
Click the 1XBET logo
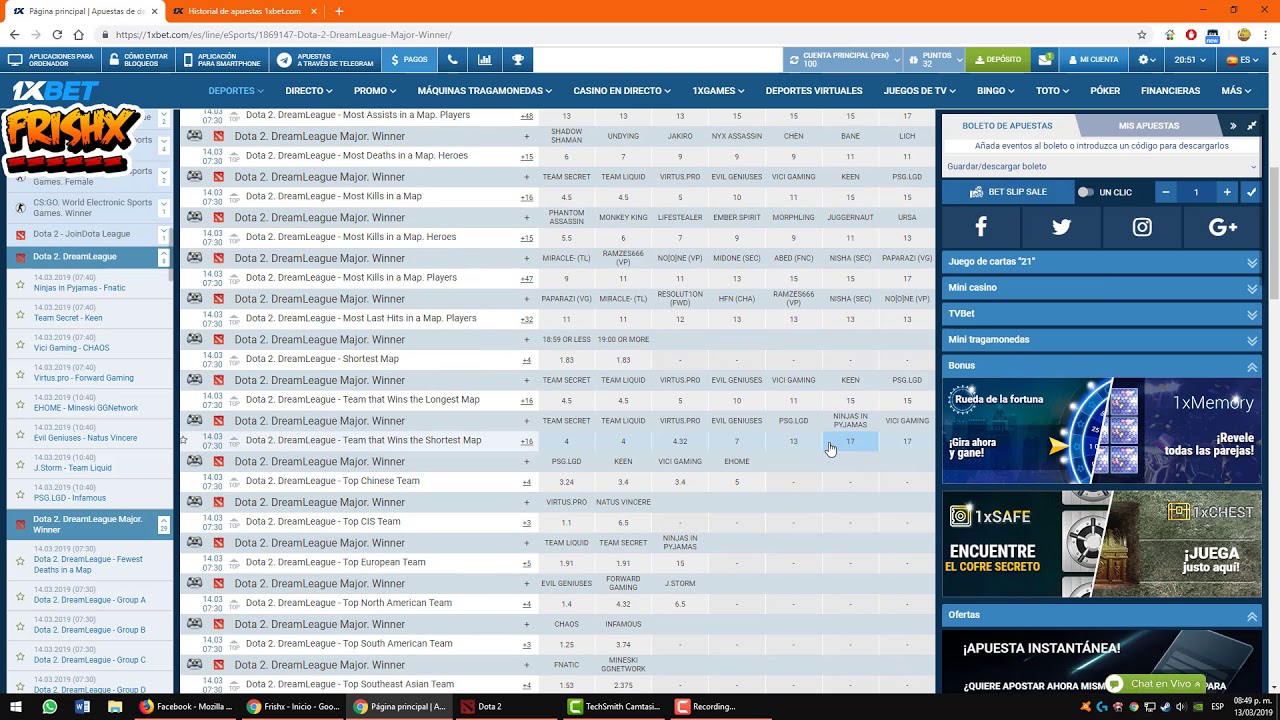point(55,90)
